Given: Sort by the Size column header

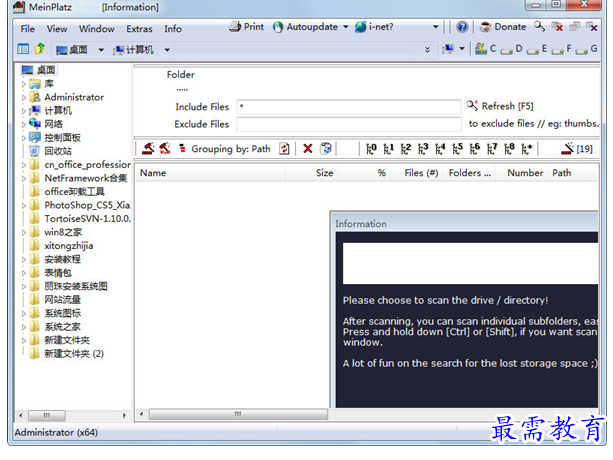Looking at the screenshot, I should pyautogui.click(x=312, y=173).
